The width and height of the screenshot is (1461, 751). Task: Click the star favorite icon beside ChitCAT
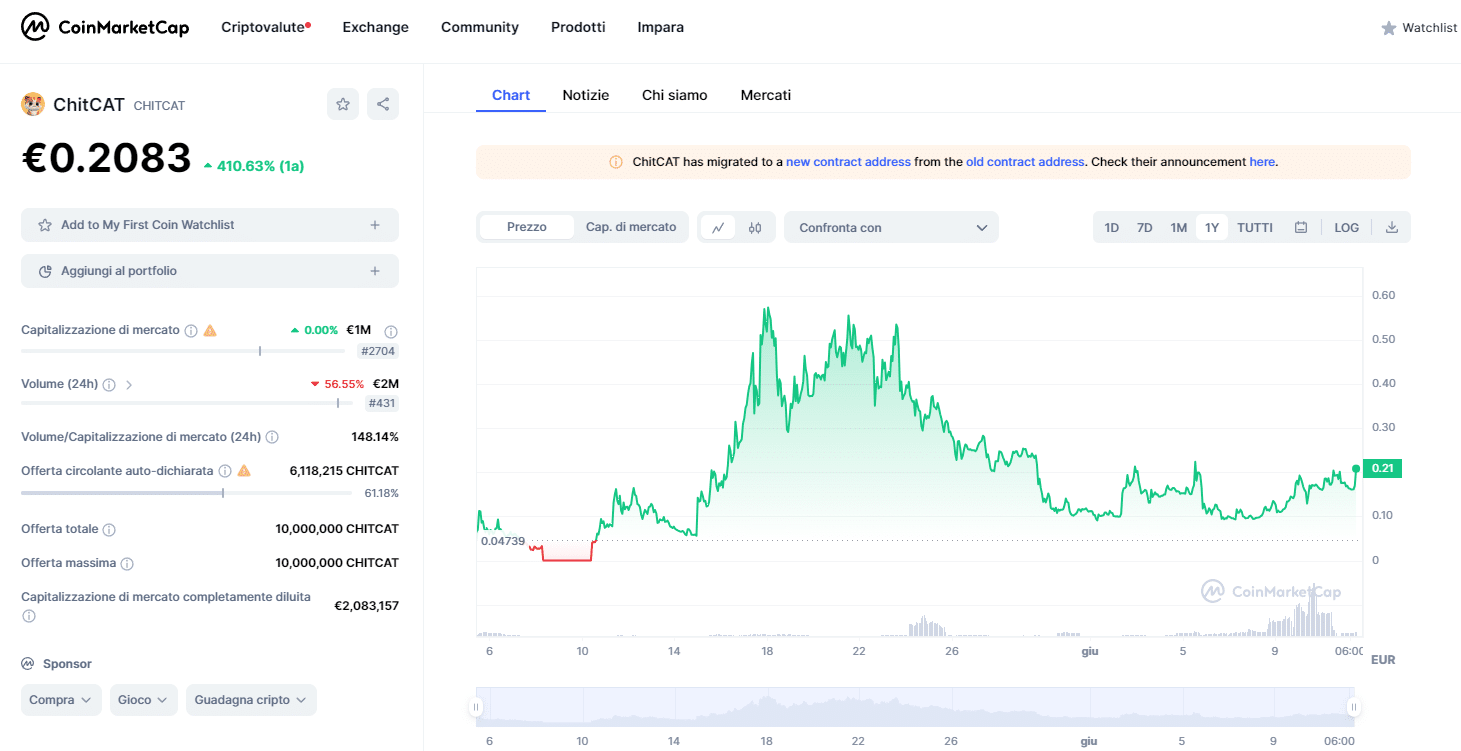coord(343,104)
